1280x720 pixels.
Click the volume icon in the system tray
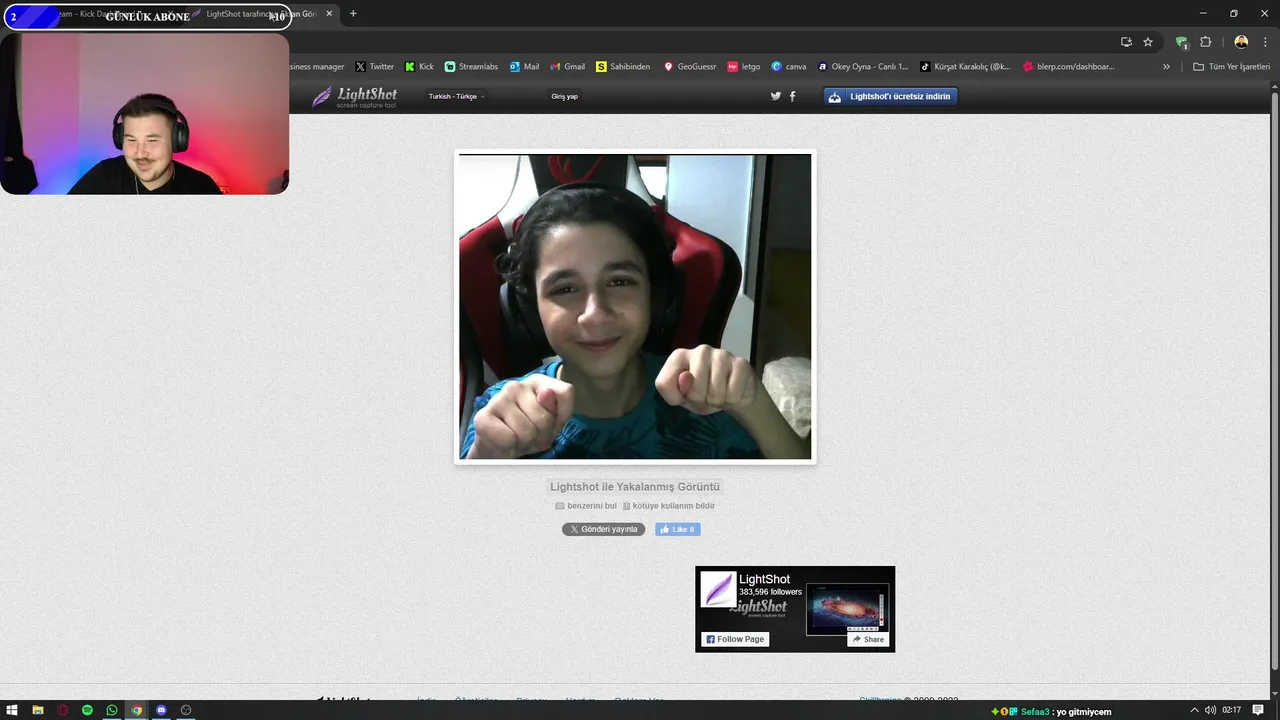tap(1210, 710)
